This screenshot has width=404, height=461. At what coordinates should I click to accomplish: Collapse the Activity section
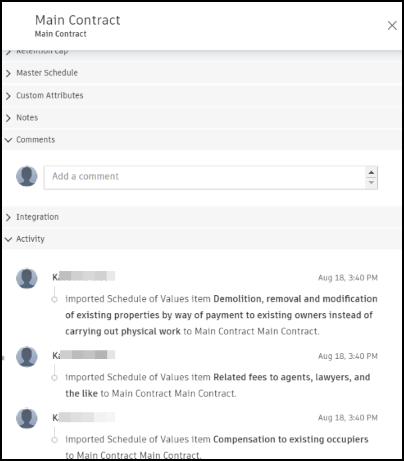click(202, 239)
